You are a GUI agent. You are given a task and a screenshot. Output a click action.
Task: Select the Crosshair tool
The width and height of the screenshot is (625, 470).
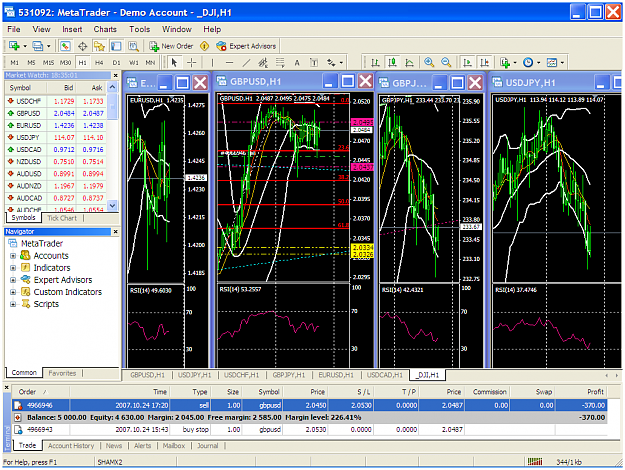click(191, 63)
